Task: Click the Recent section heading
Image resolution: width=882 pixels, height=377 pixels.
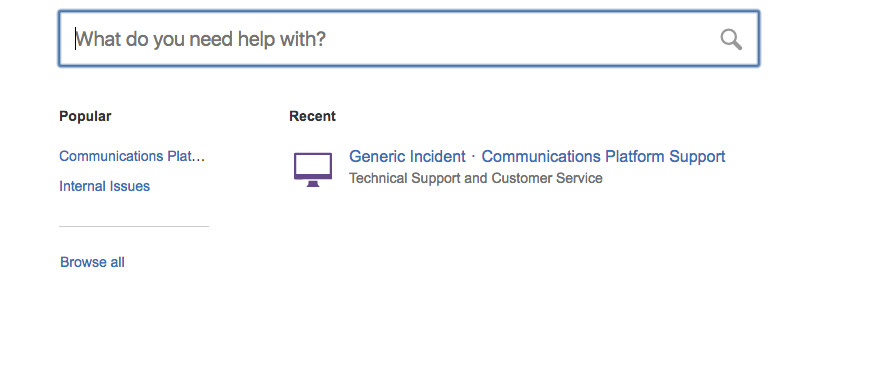Action: click(312, 116)
